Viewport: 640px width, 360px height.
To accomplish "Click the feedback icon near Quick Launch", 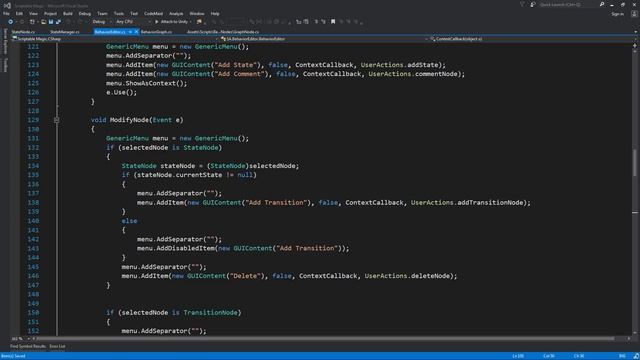I will pyautogui.click(x=533, y=4).
